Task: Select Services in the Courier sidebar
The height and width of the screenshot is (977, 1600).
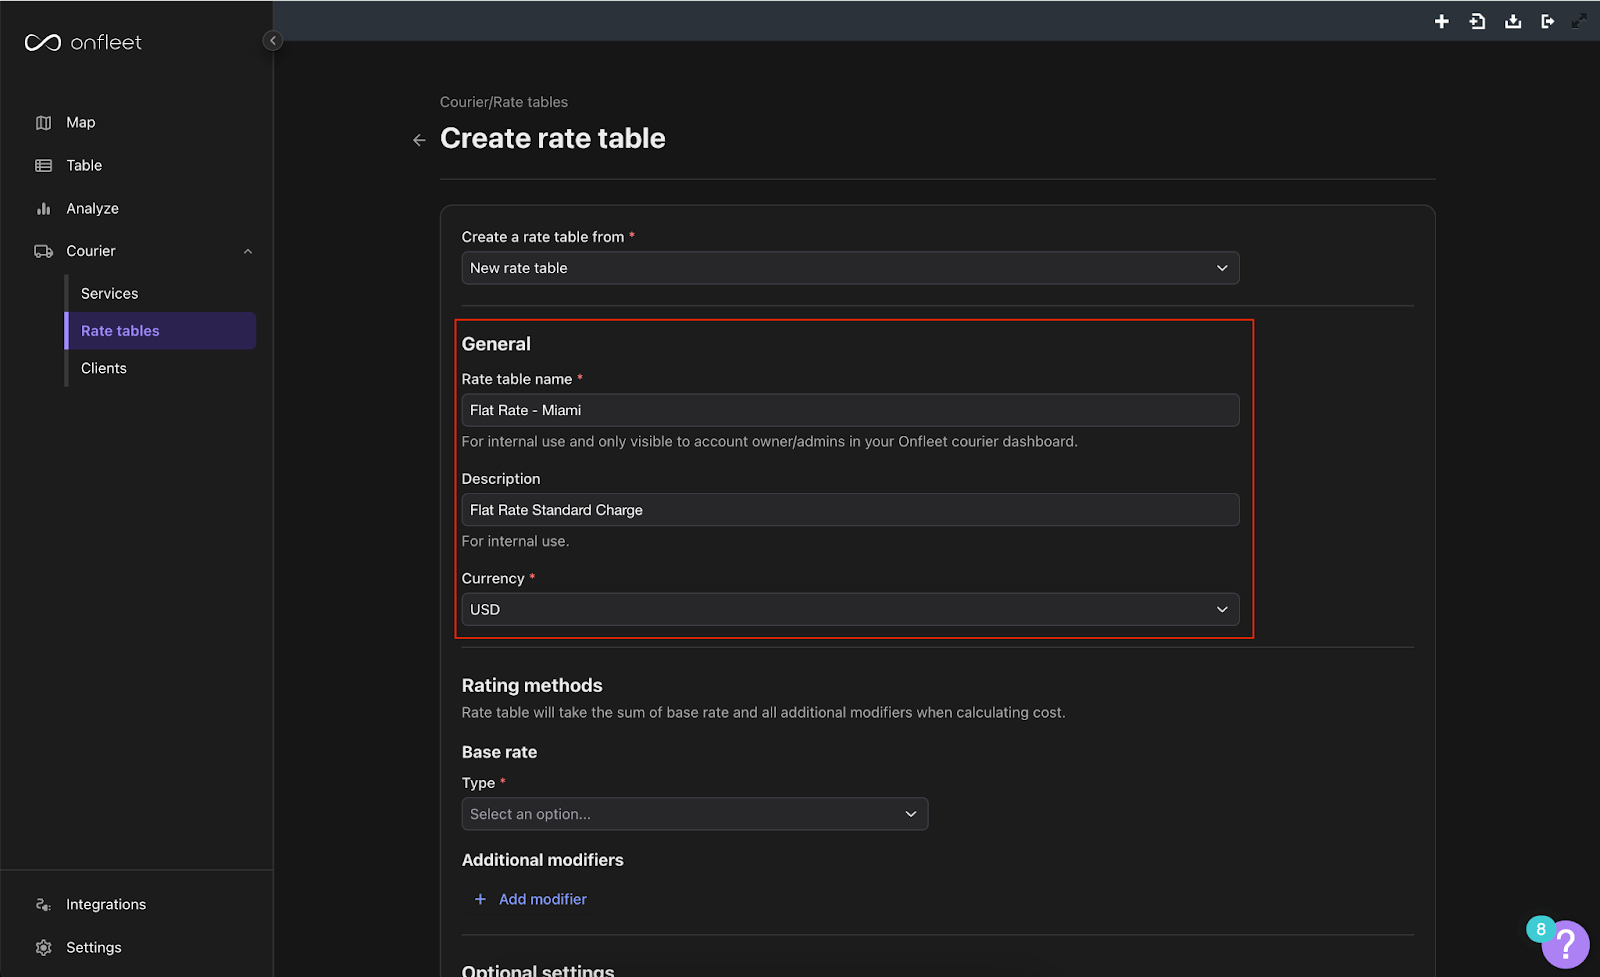Action: click(109, 293)
